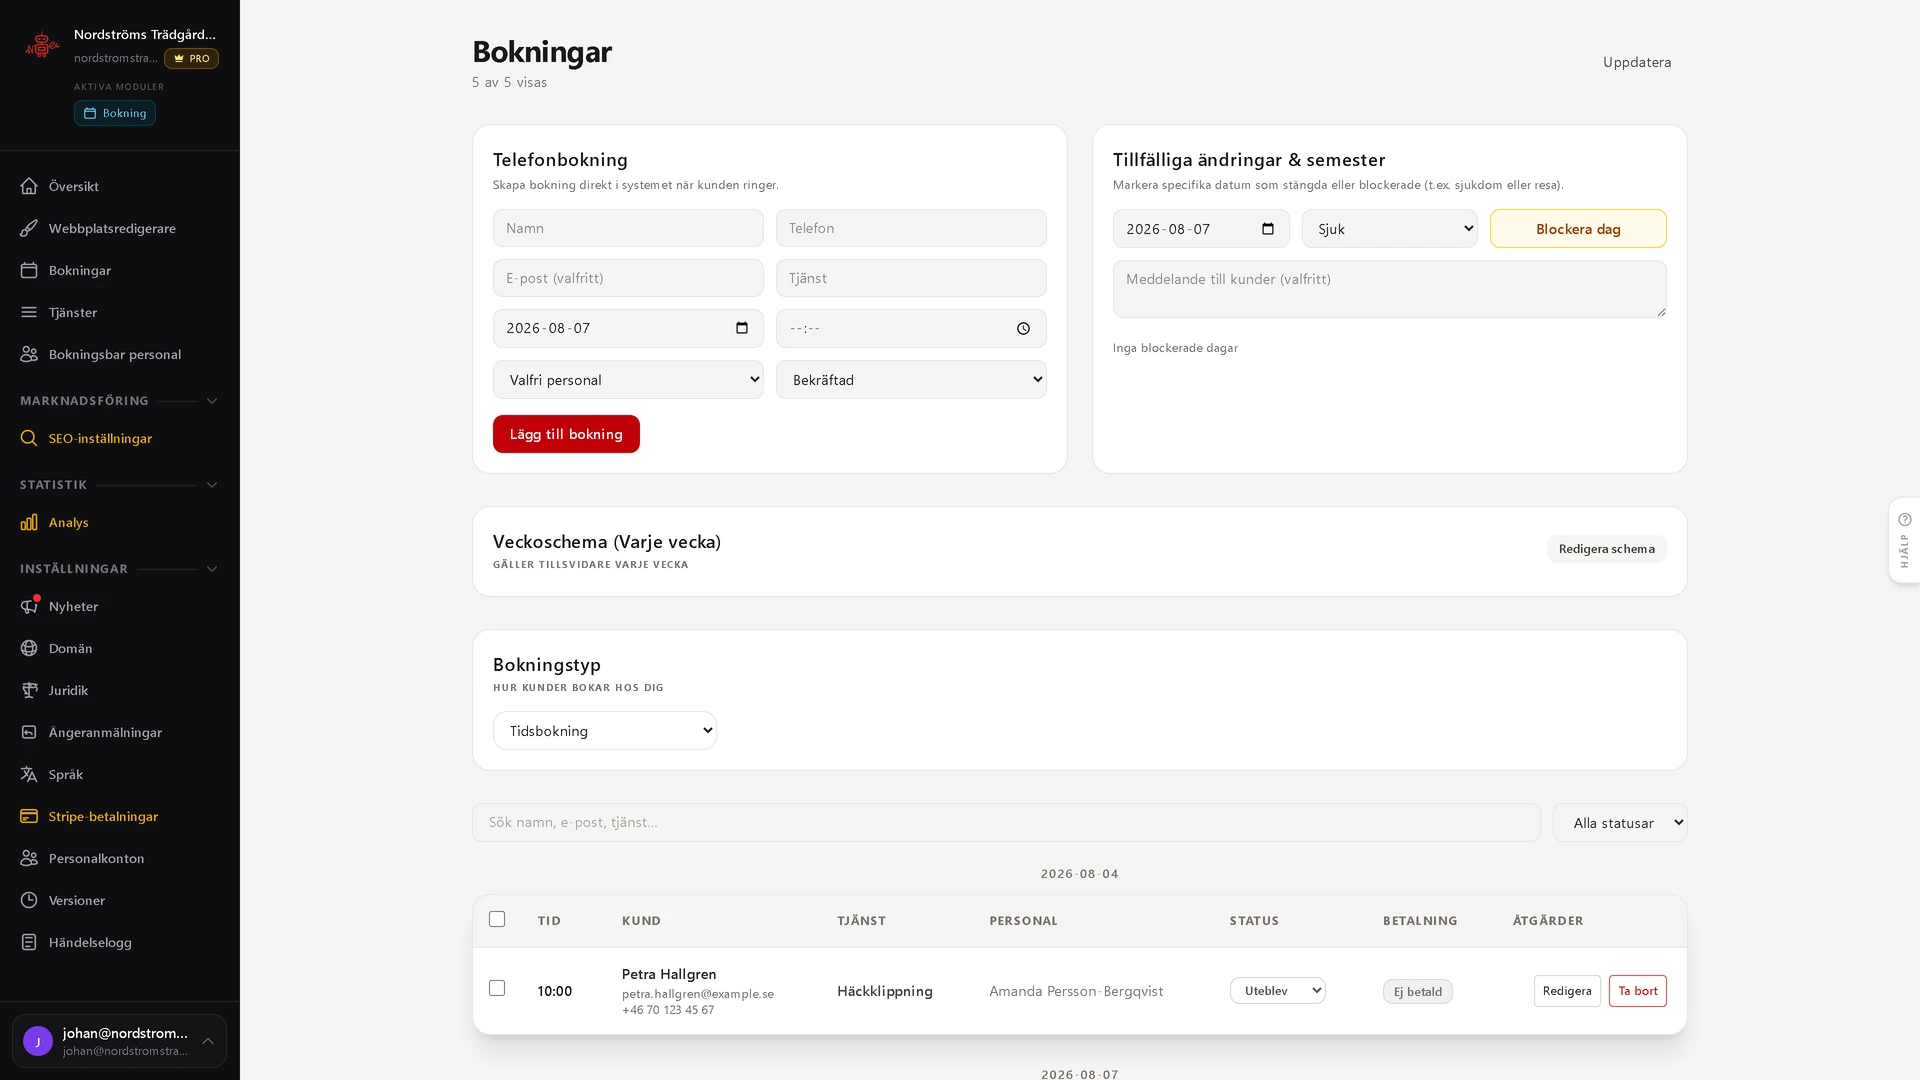Click Bokningsbar personal people icon
The height and width of the screenshot is (1080, 1920).
pos(29,354)
